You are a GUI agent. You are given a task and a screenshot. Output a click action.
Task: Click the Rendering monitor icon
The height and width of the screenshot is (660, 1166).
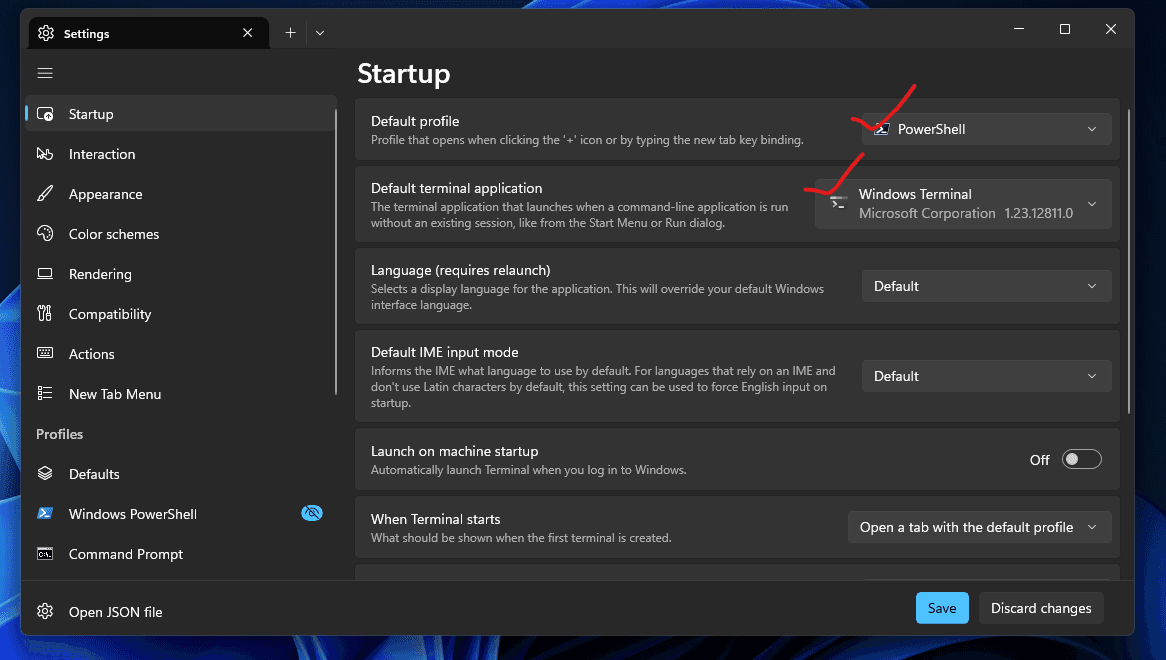click(x=45, y=274)
